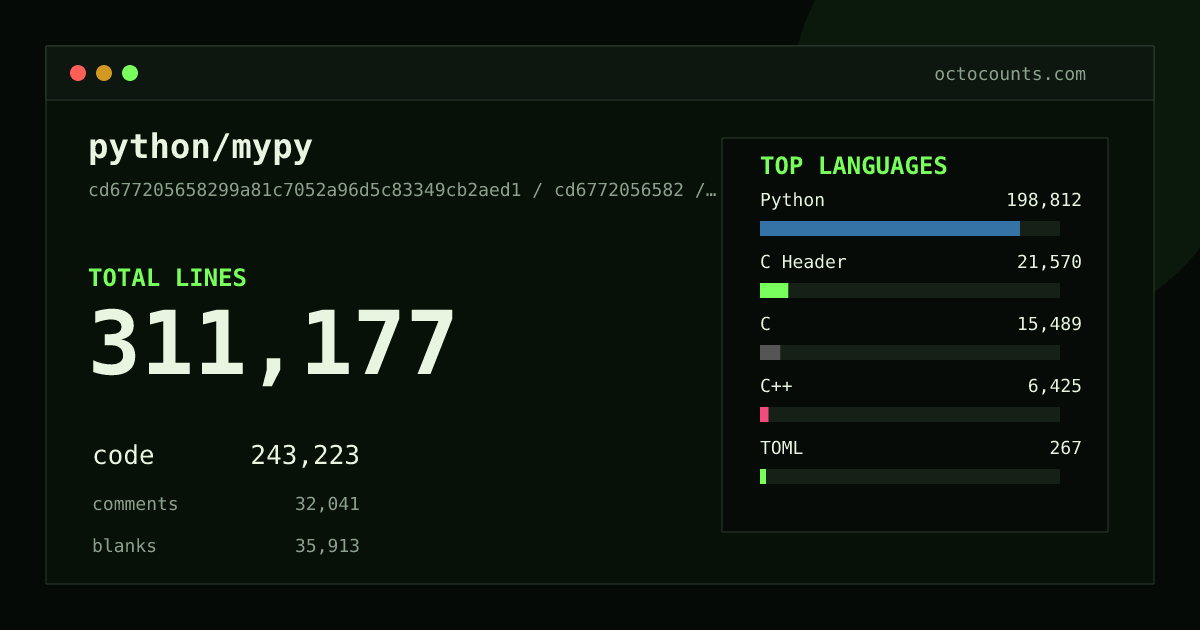The width and height of the screenshot is (1200, 630).
Task: Select the TOML line count 267
Action: (1065, 448)
